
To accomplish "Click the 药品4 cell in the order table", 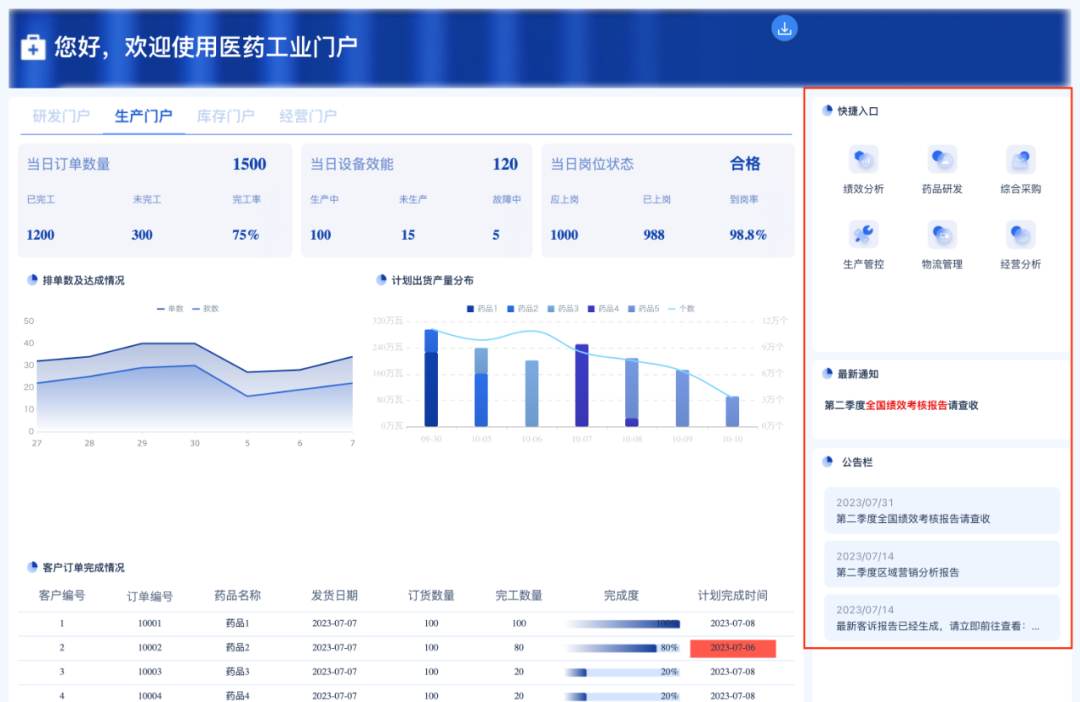I will (237, 696).
